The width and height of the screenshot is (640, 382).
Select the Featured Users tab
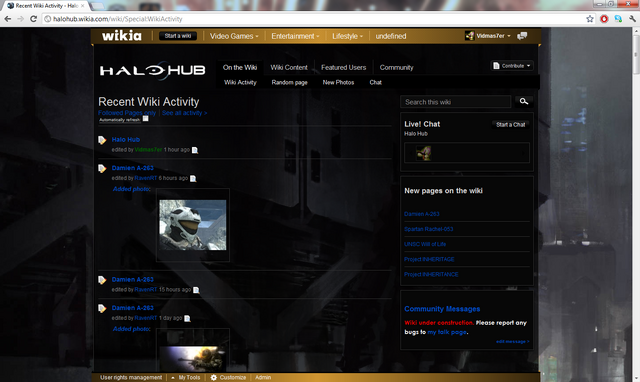[343, 67]
